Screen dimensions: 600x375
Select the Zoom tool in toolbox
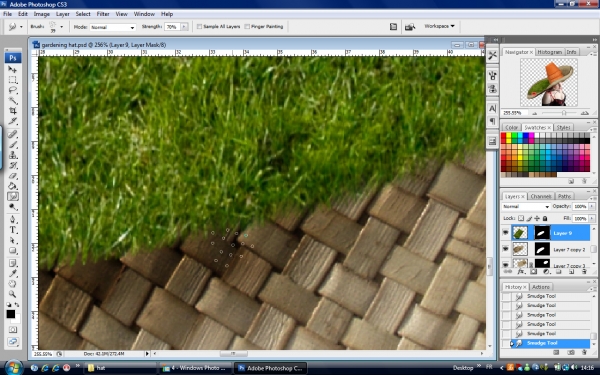13,294
